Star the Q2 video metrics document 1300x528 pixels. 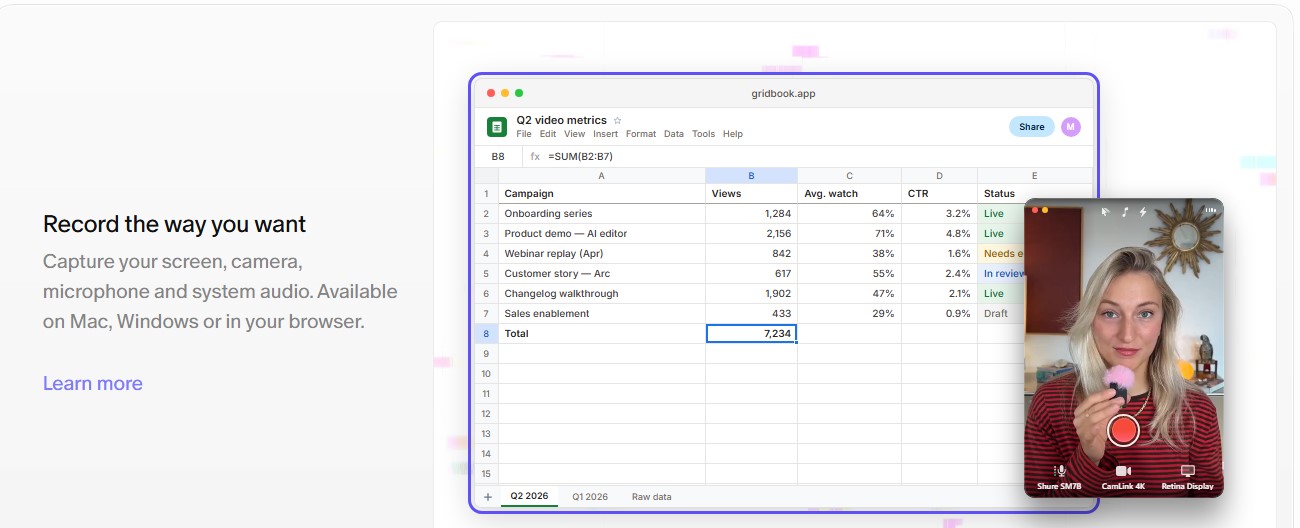pos(617,121)
